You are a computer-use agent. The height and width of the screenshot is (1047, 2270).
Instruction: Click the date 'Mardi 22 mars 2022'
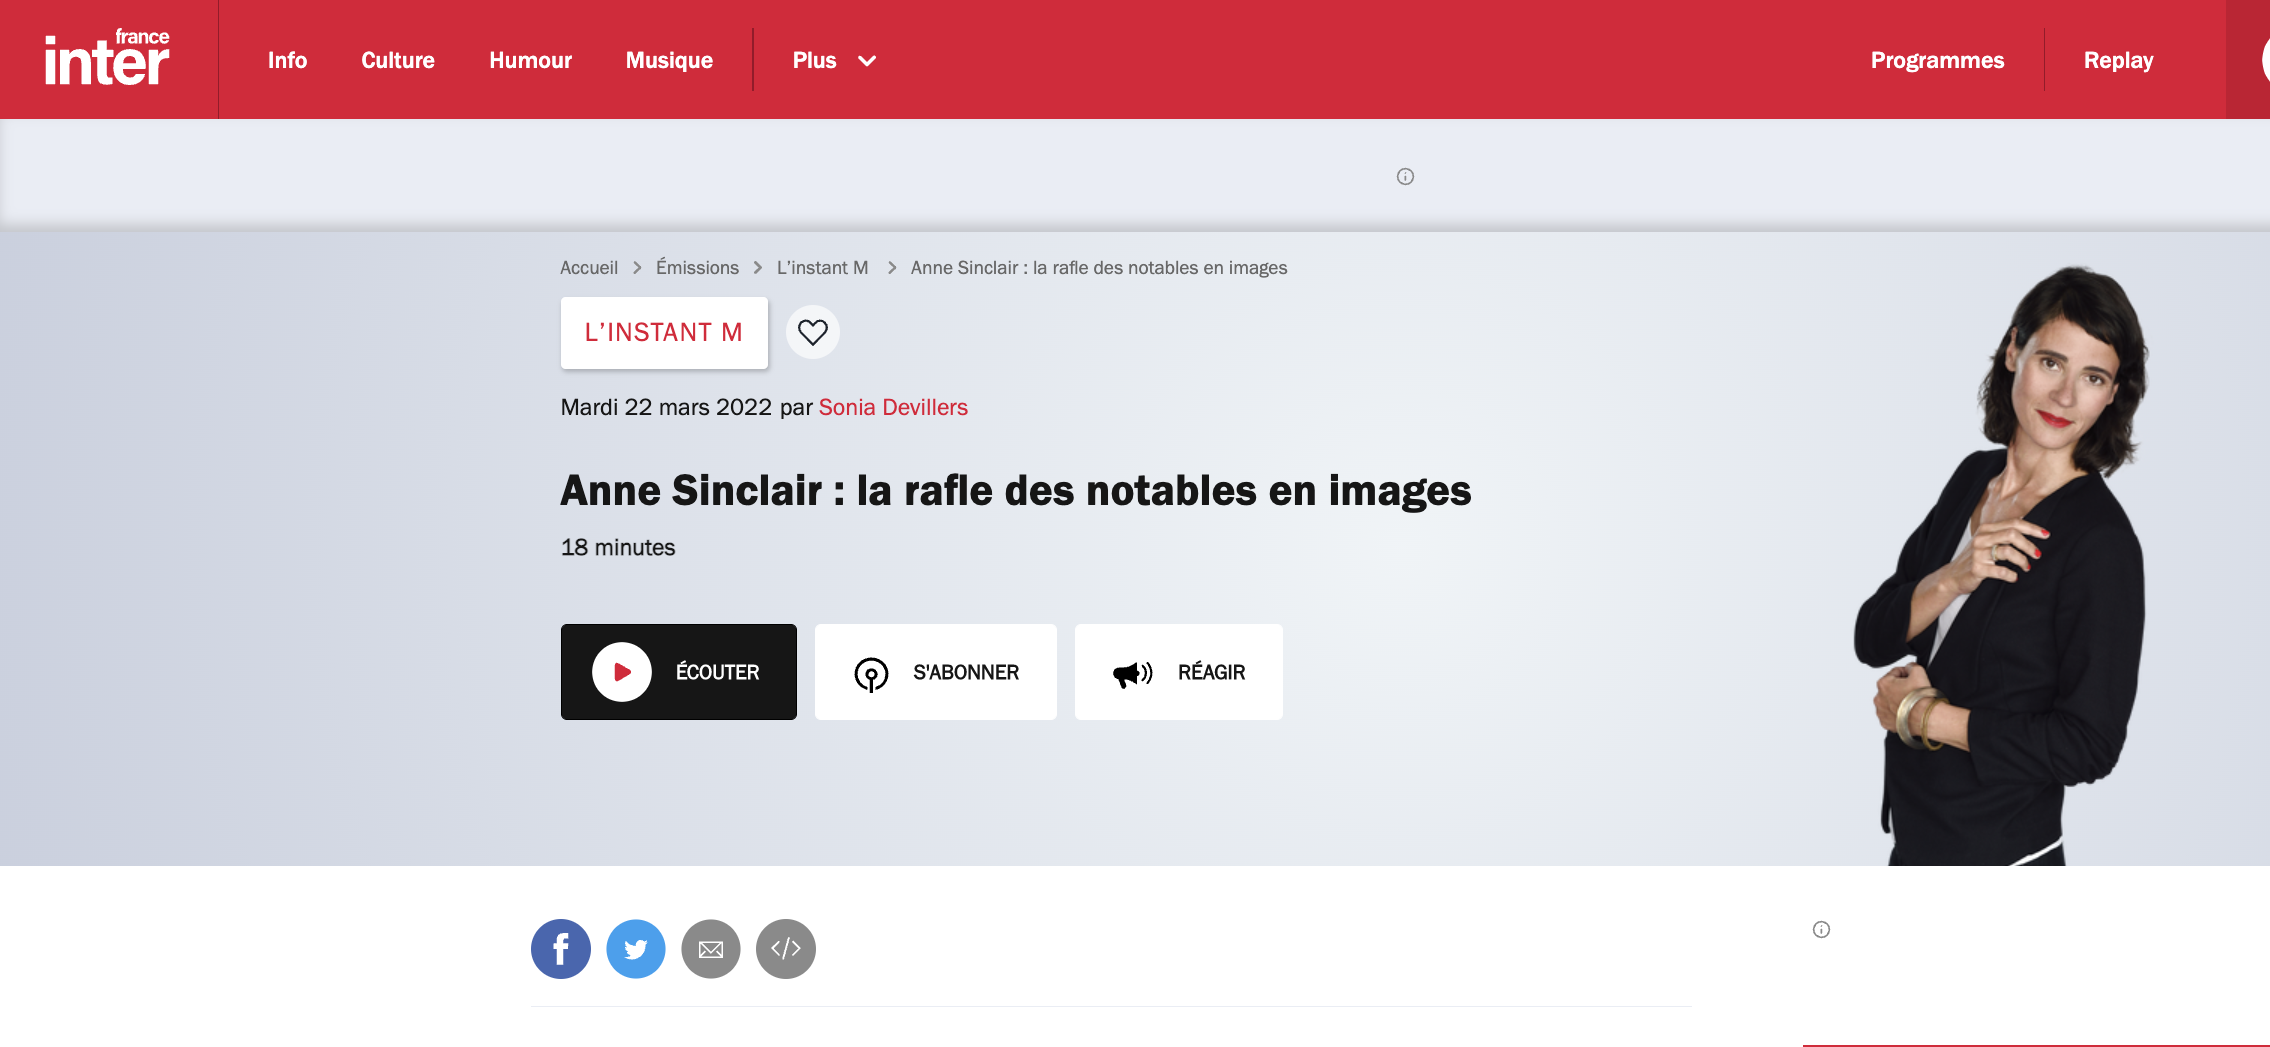666,407
